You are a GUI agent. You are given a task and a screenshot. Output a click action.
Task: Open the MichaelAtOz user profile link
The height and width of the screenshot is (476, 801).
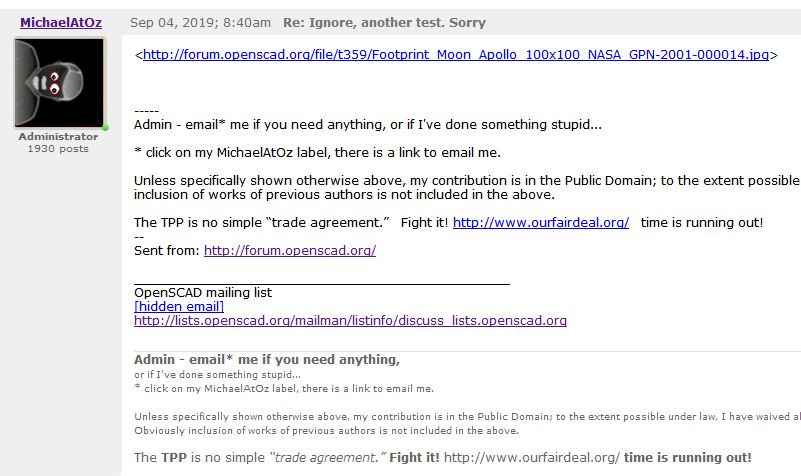pos(60,22)
